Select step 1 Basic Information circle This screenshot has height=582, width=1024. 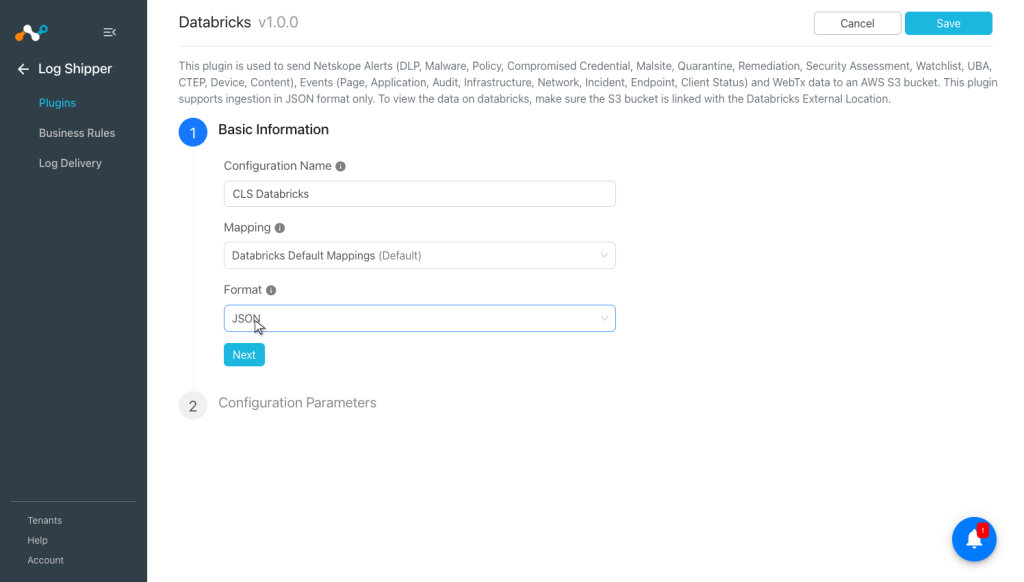pos(193,133)
